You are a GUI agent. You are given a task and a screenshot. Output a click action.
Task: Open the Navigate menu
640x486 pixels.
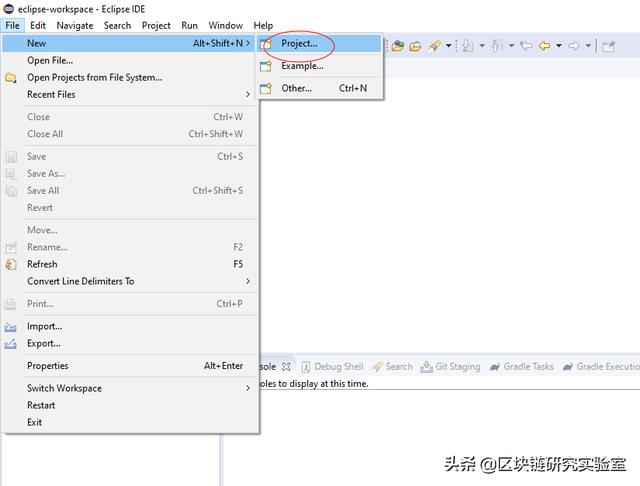pos(75,26)
